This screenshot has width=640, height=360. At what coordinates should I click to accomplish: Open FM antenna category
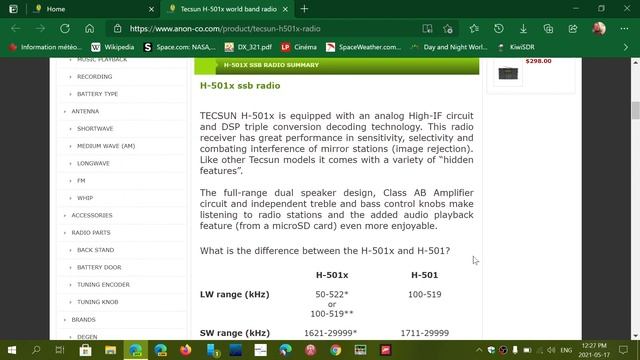click(81, 181)
